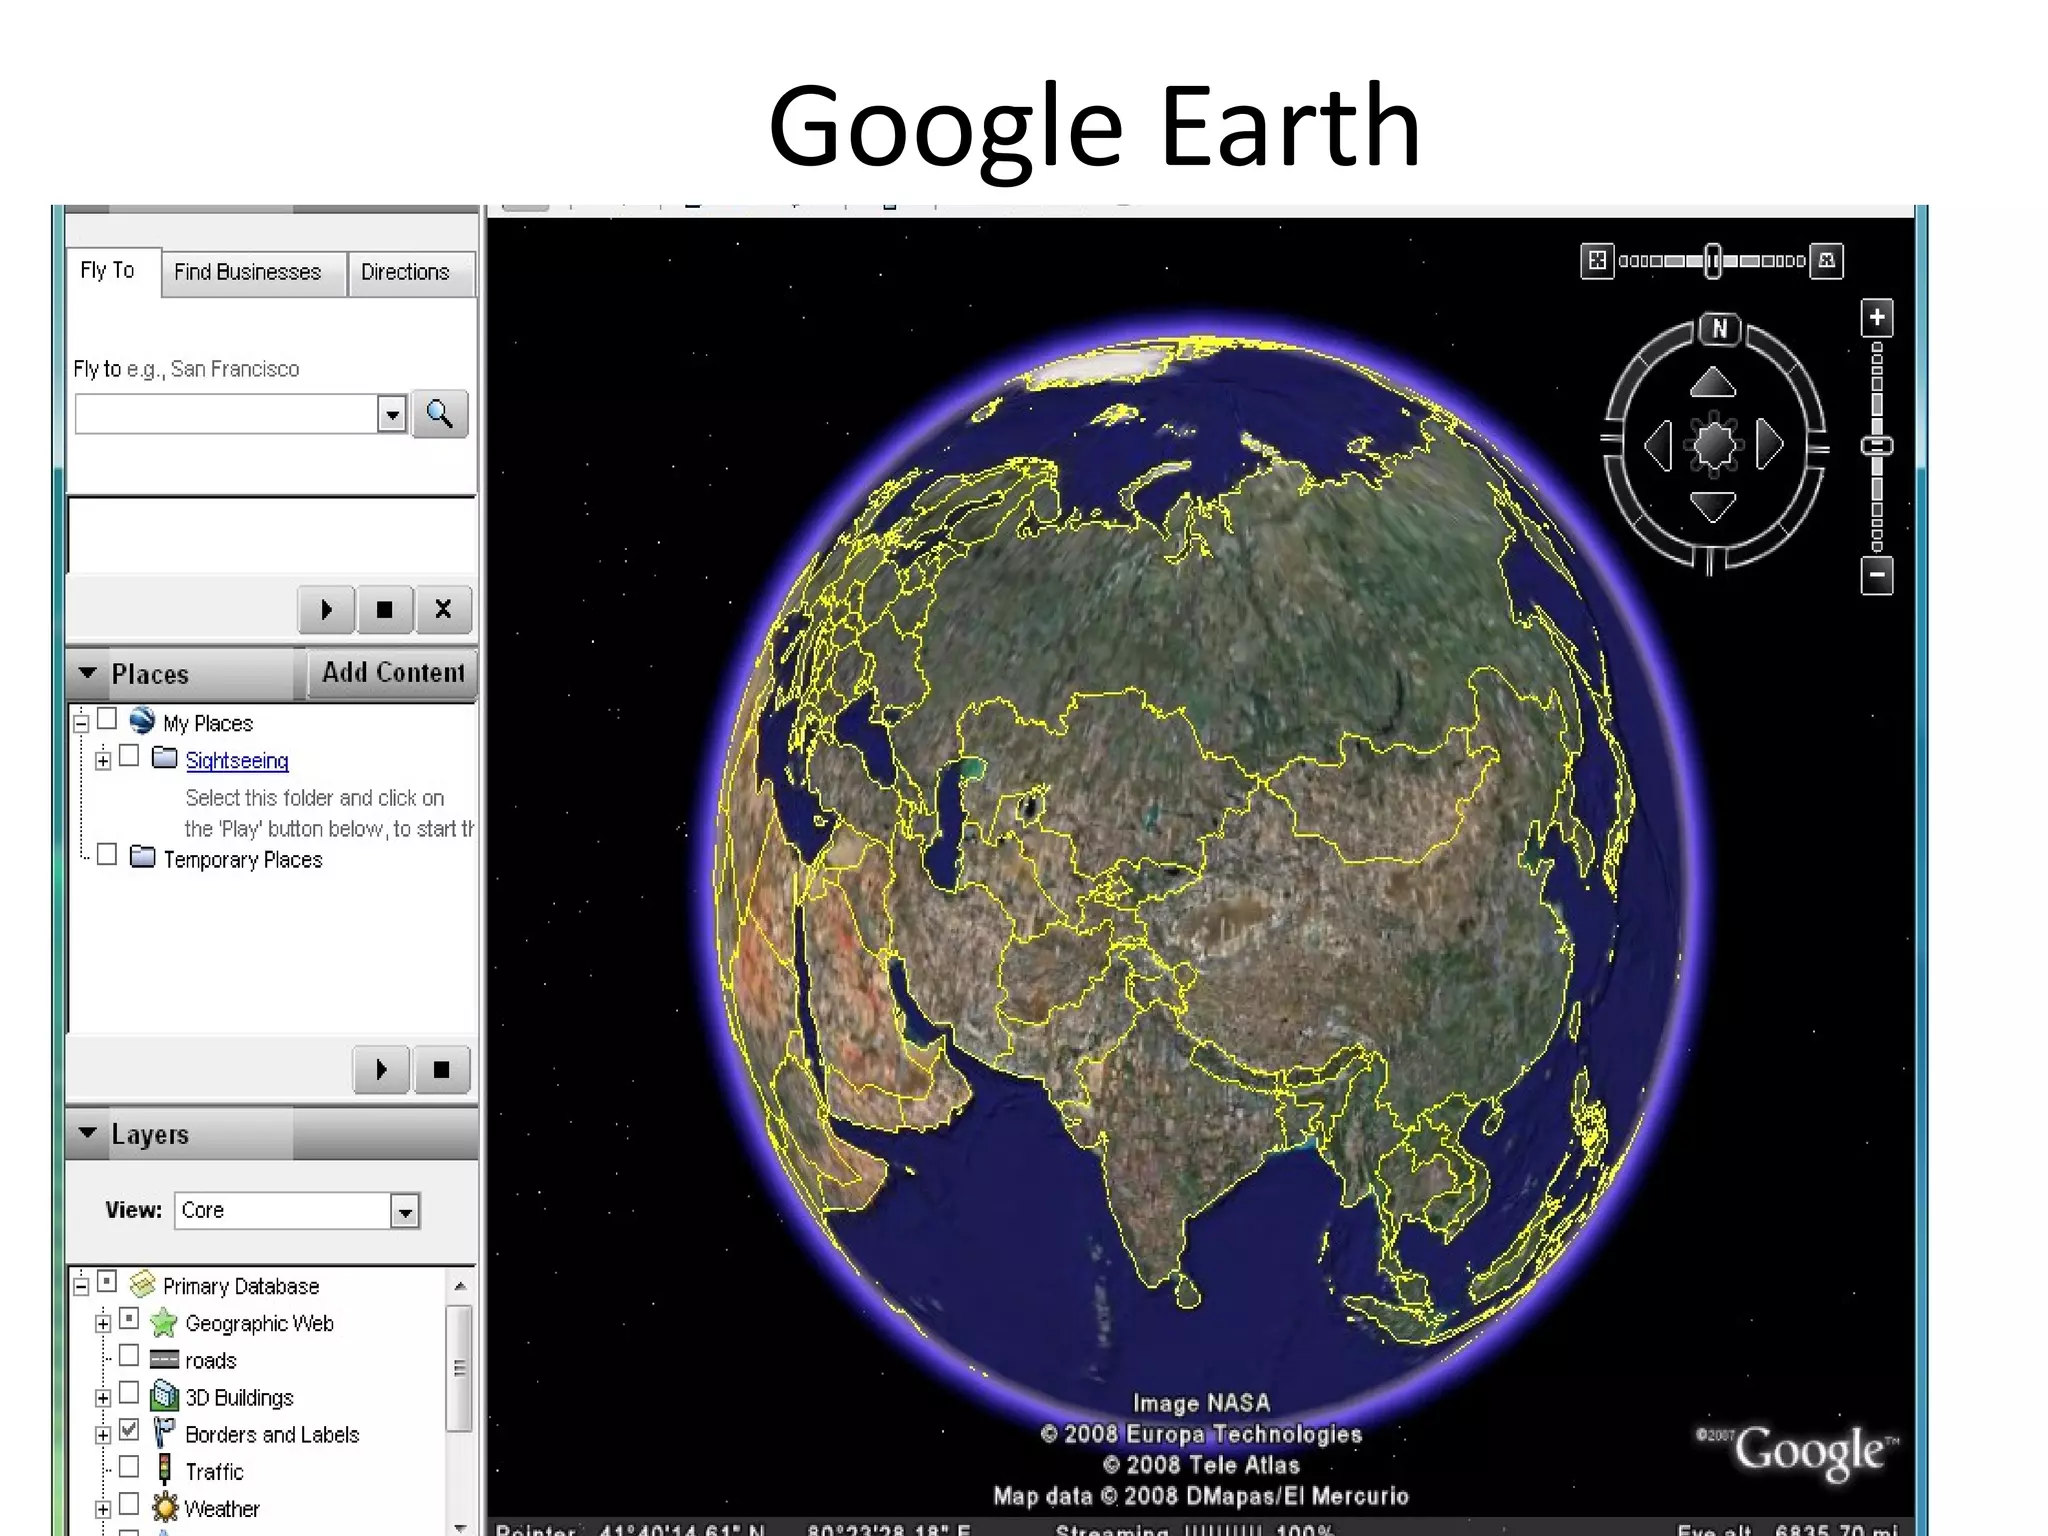This screenshot has height=1536, width=2048.
Task: Stop the Places tour
Action: pos(441,1069)
